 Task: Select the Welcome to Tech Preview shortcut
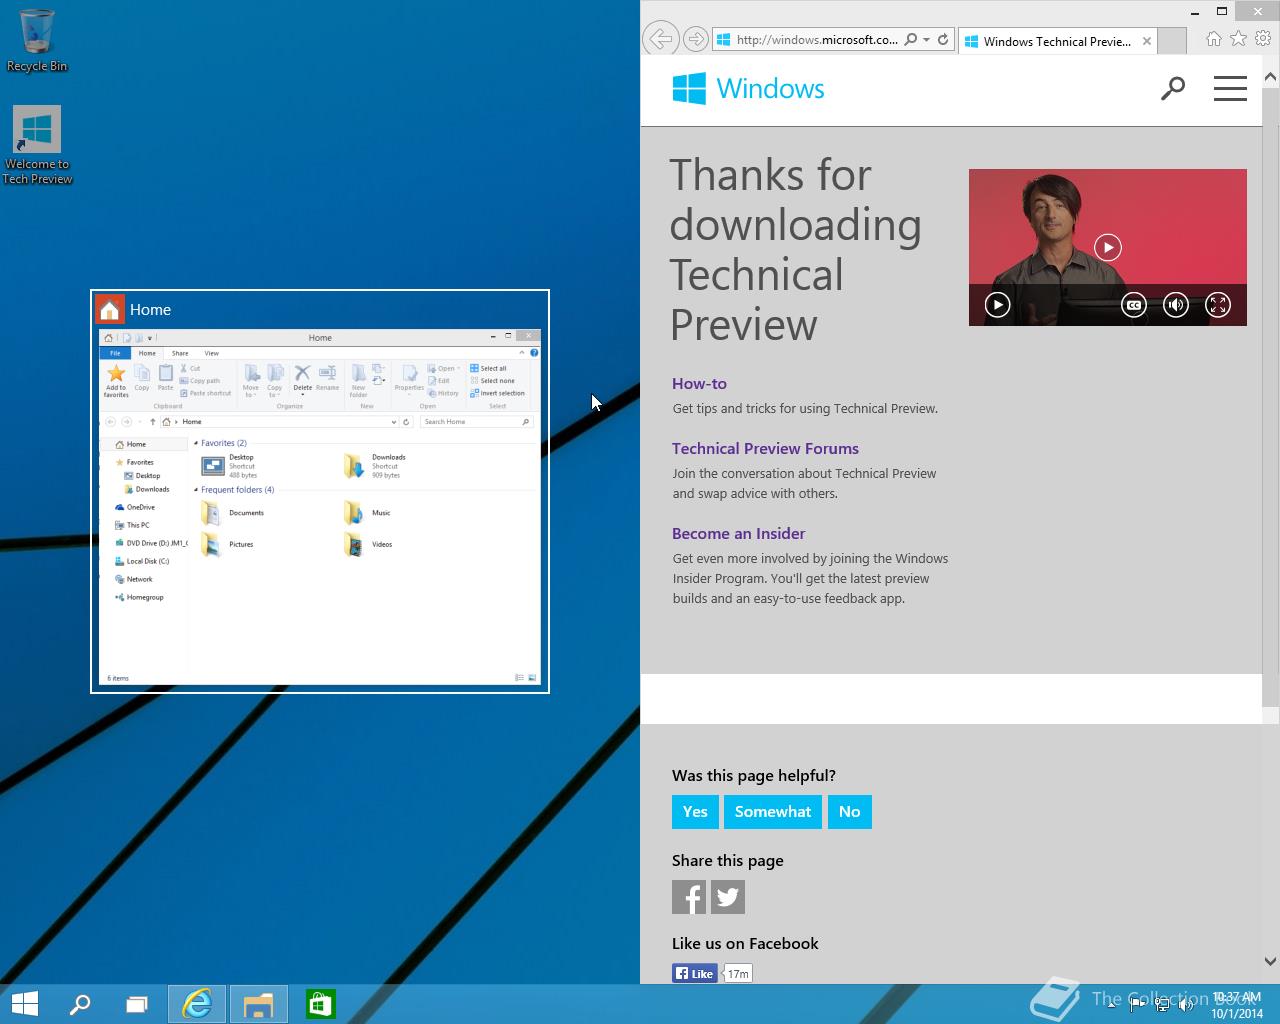point(37,145)
